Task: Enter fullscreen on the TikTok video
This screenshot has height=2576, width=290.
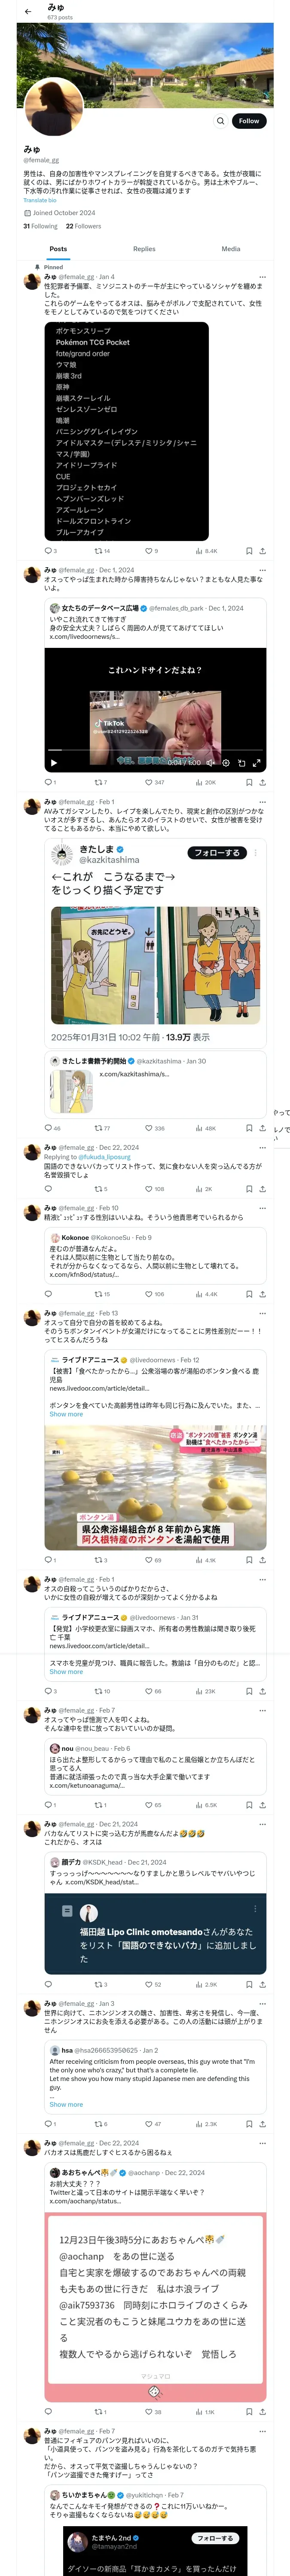Action: coord(256,763)
